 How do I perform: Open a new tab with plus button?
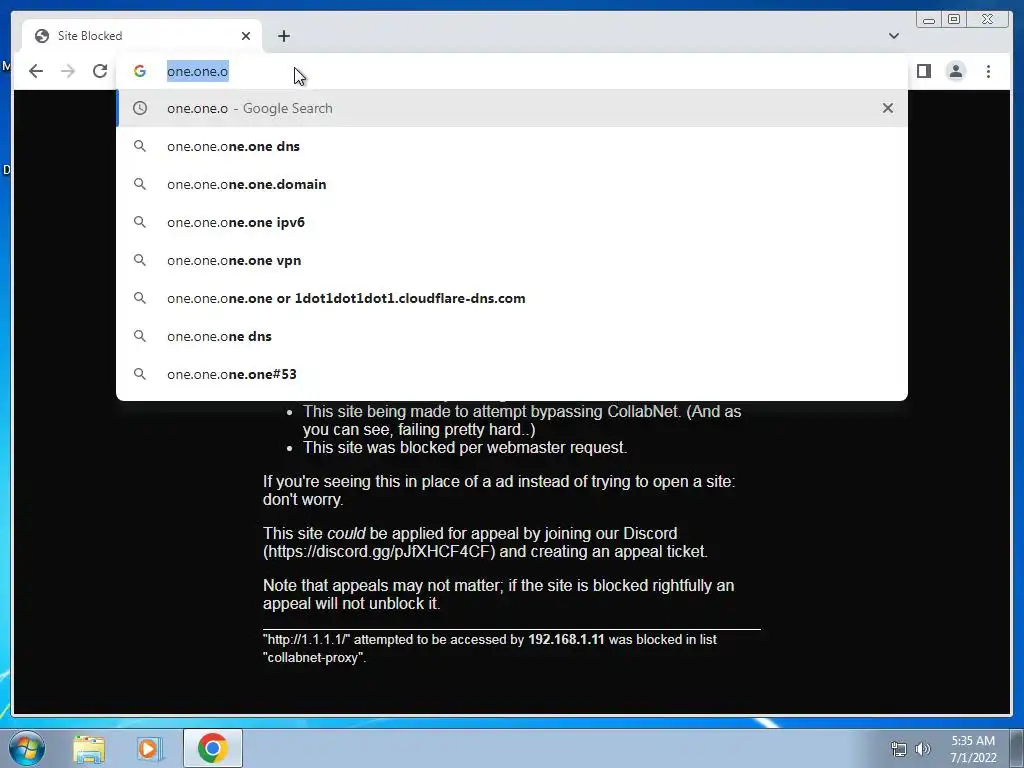tap(283, 36)
